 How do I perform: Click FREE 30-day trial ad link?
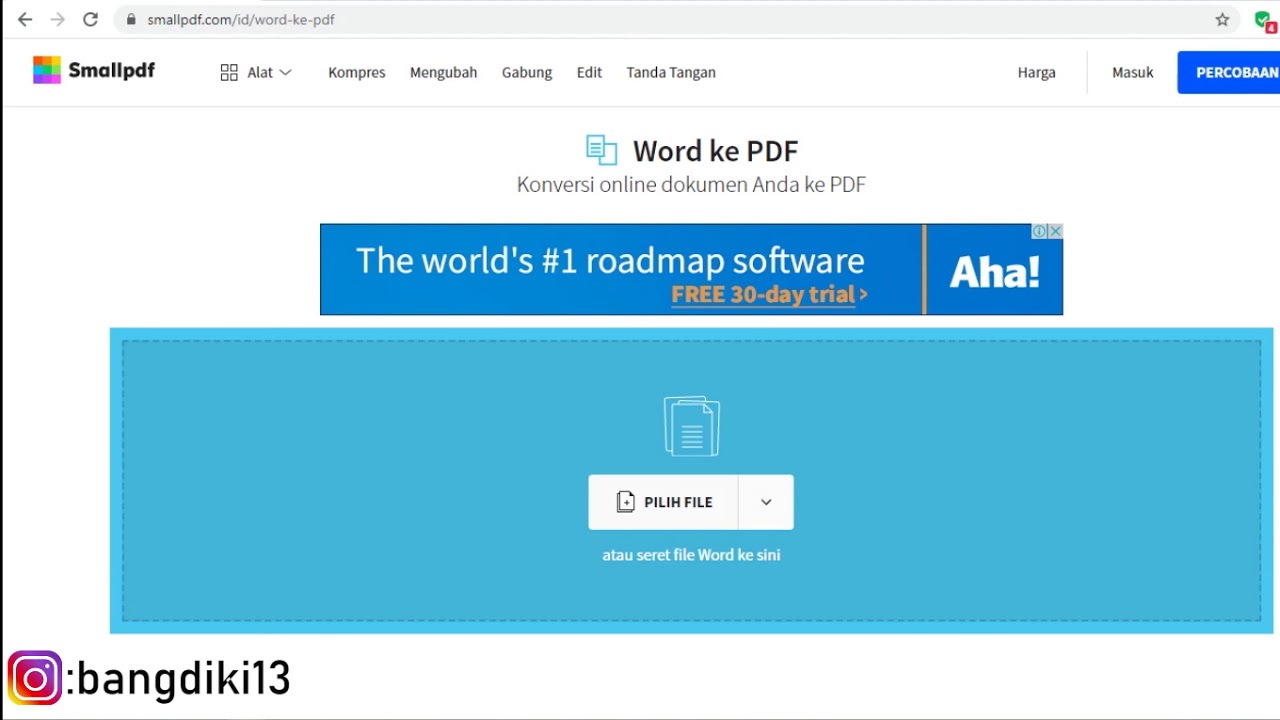(769, 294)
